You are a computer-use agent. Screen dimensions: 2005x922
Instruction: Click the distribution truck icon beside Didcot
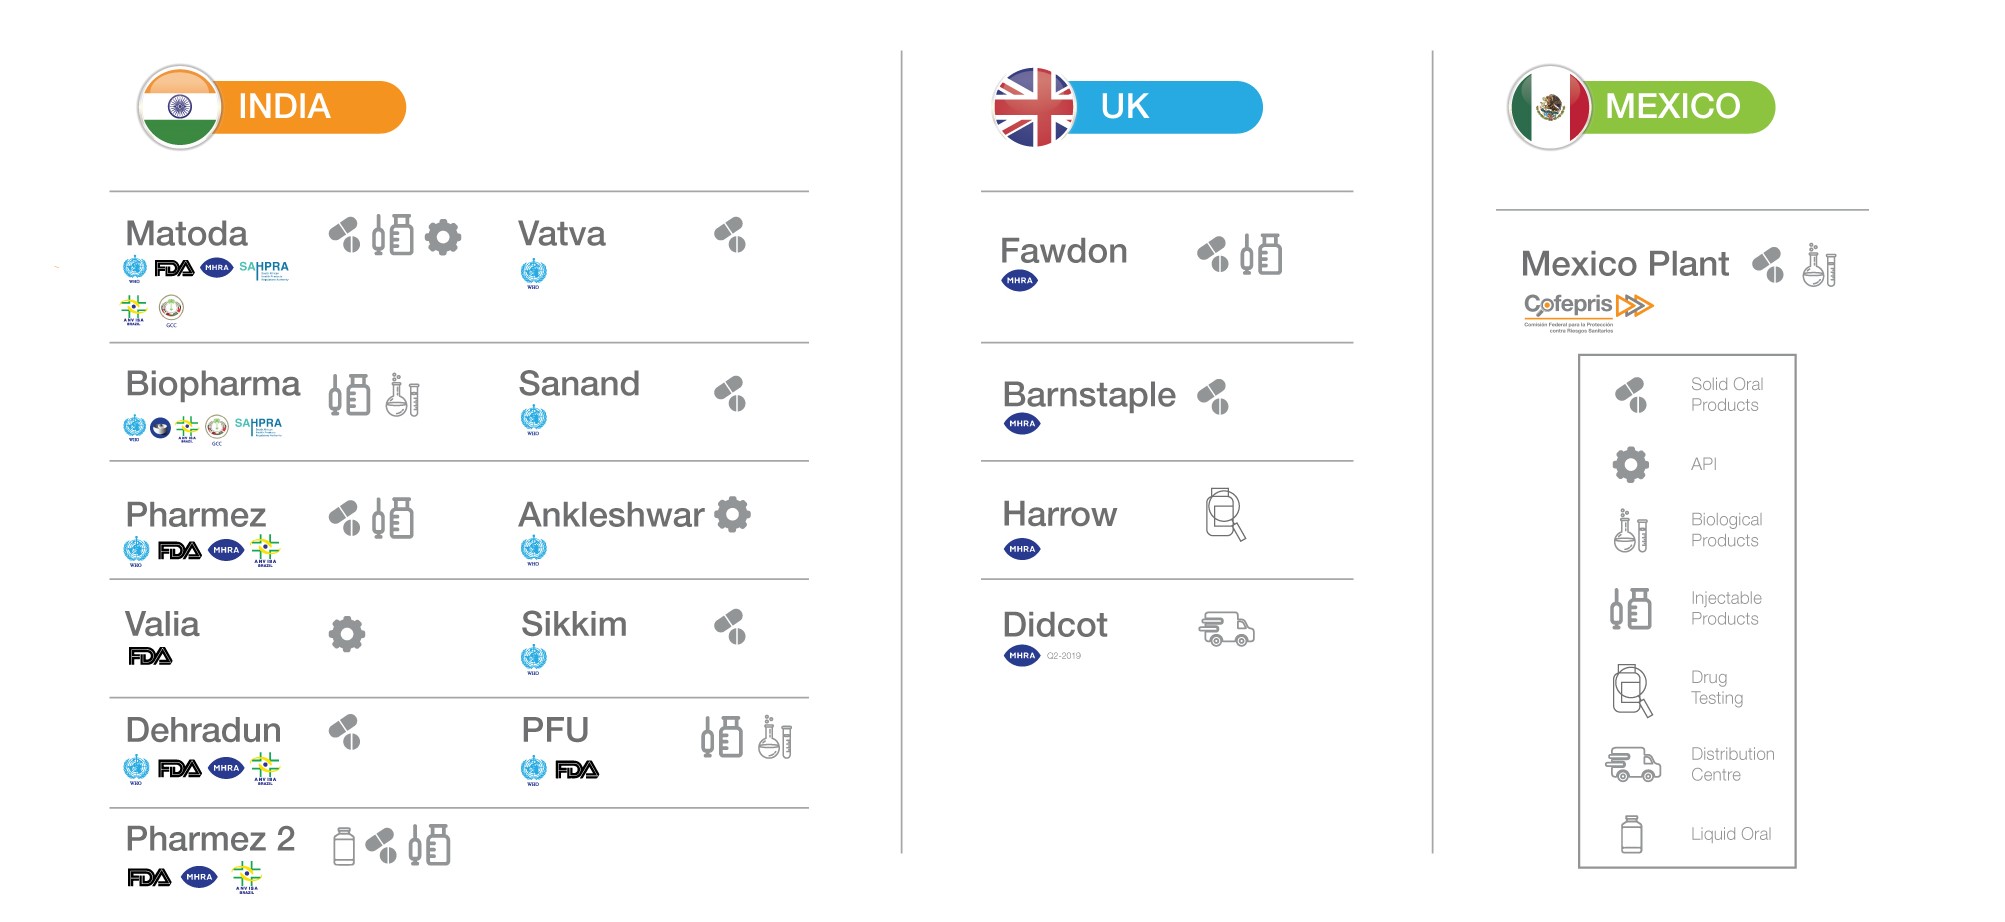(1226, 629)
